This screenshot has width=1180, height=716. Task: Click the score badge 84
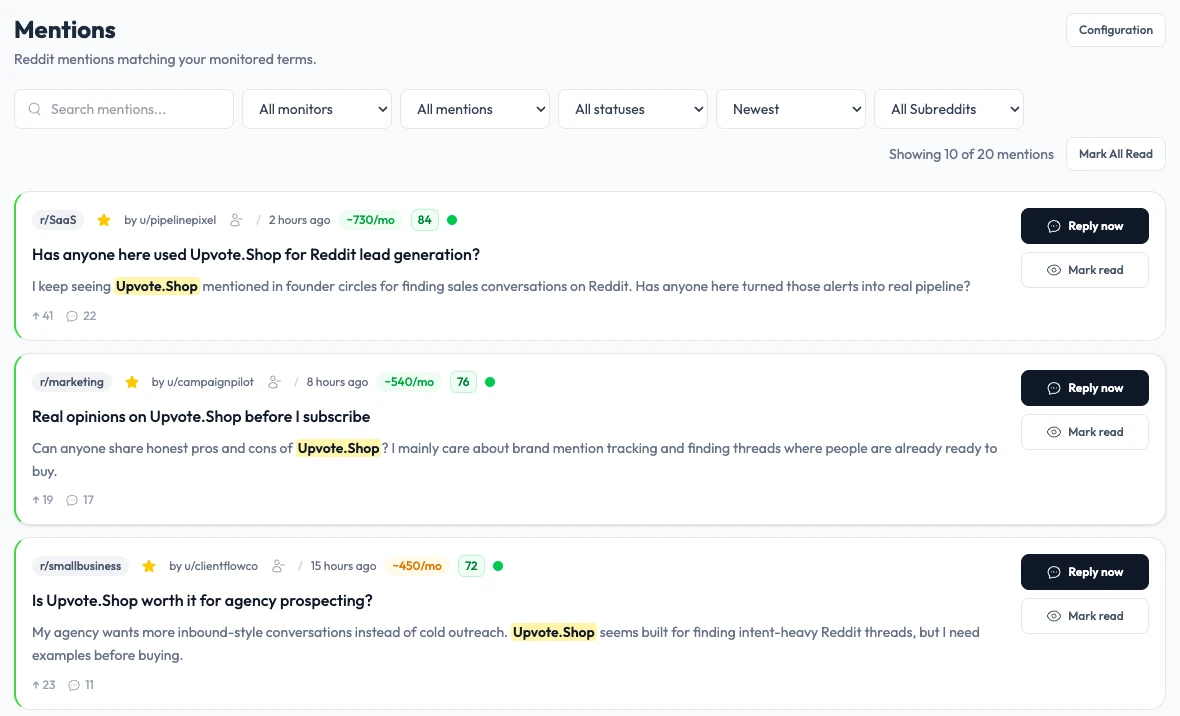pyautogui.click(x=424, y=220)
